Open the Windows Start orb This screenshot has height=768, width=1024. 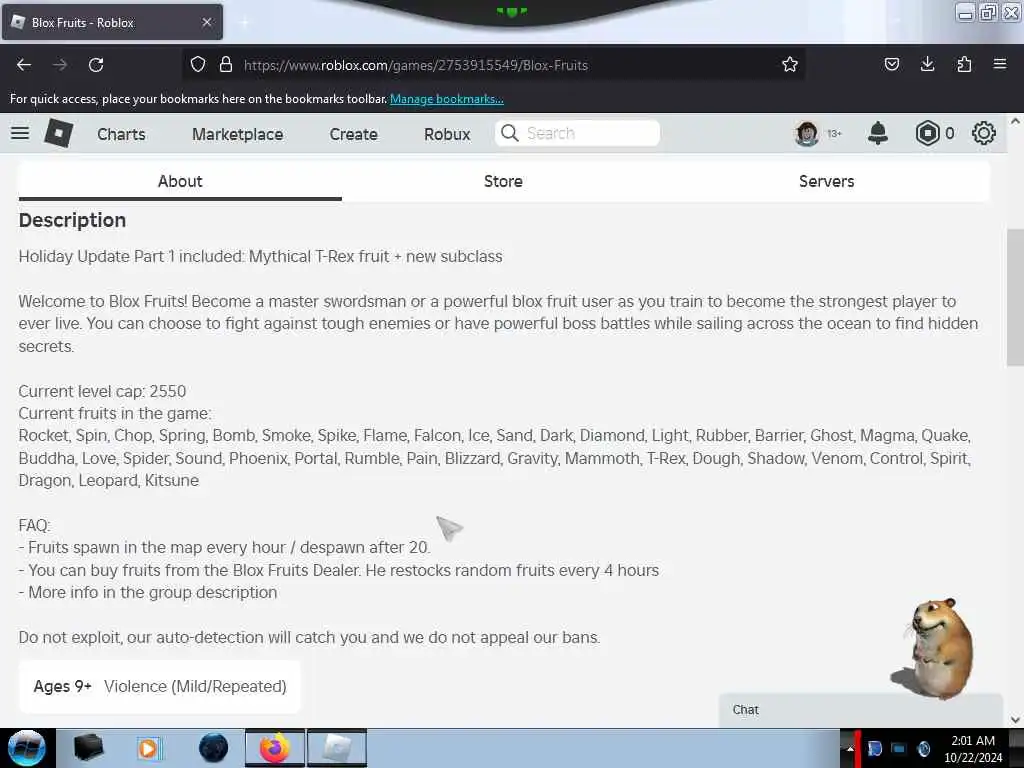(27, 748)
